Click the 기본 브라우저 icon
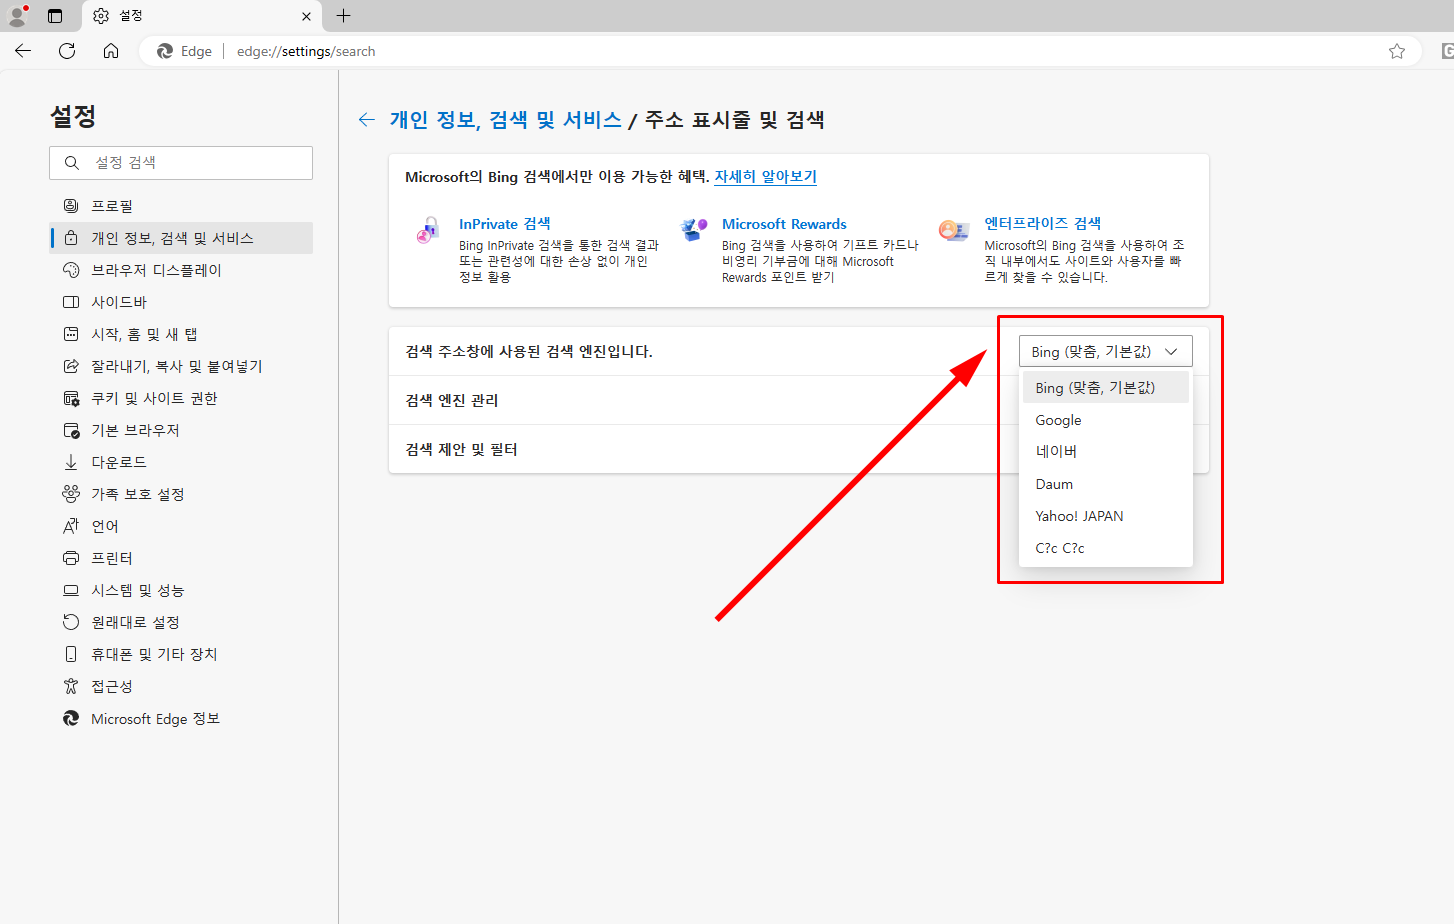The width and height of the screenshot is (1454, 924). click(71, 430)
